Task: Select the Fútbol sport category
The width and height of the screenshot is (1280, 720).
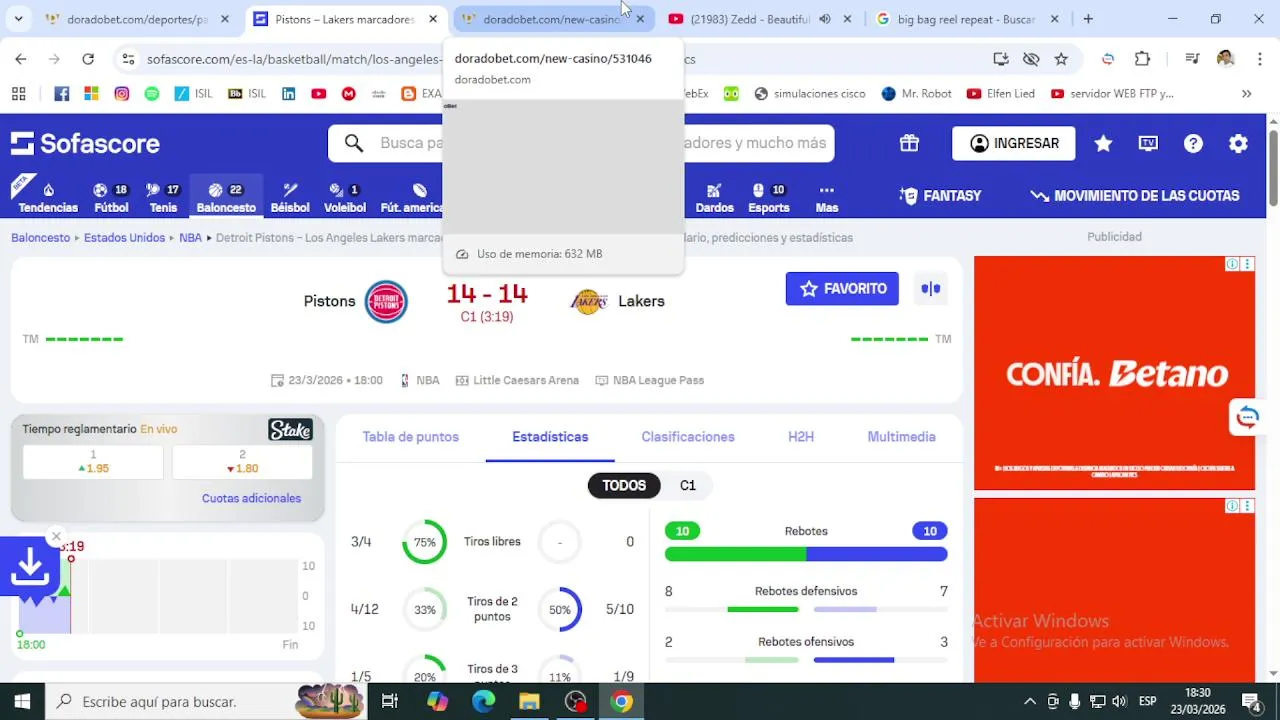Action: pos(111,197)
